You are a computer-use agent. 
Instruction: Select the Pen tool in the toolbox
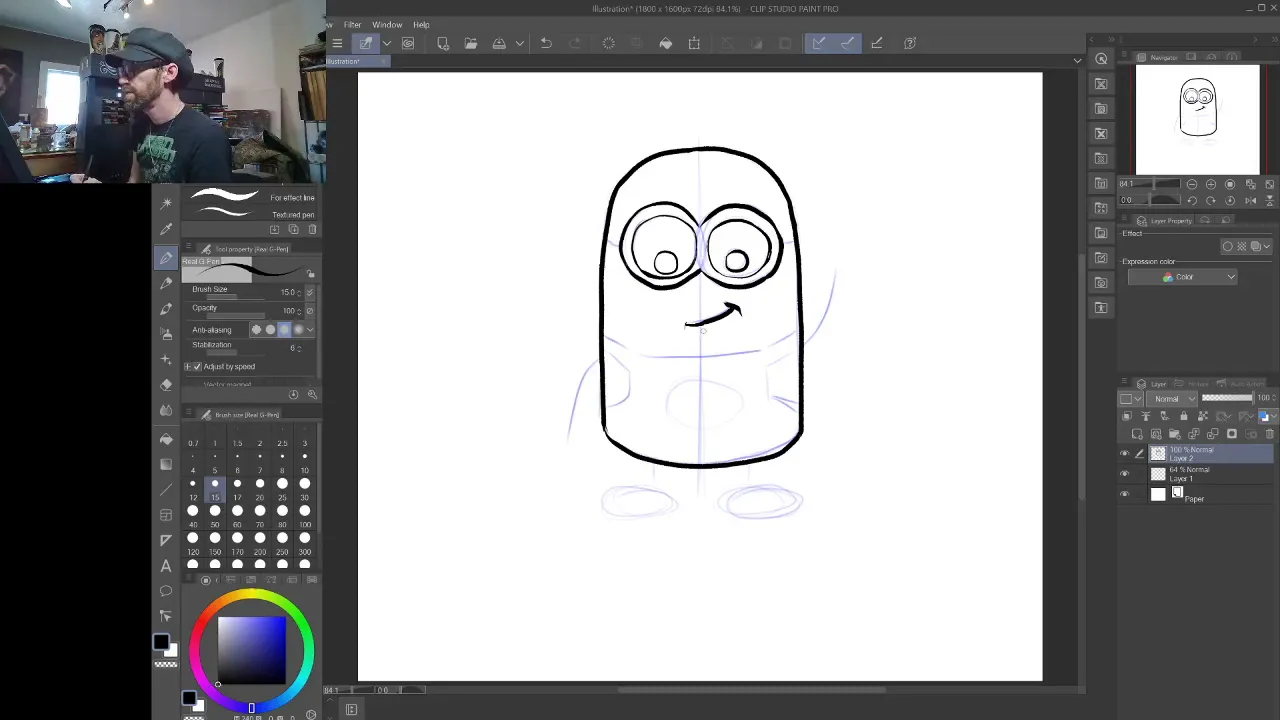point(166,258)
